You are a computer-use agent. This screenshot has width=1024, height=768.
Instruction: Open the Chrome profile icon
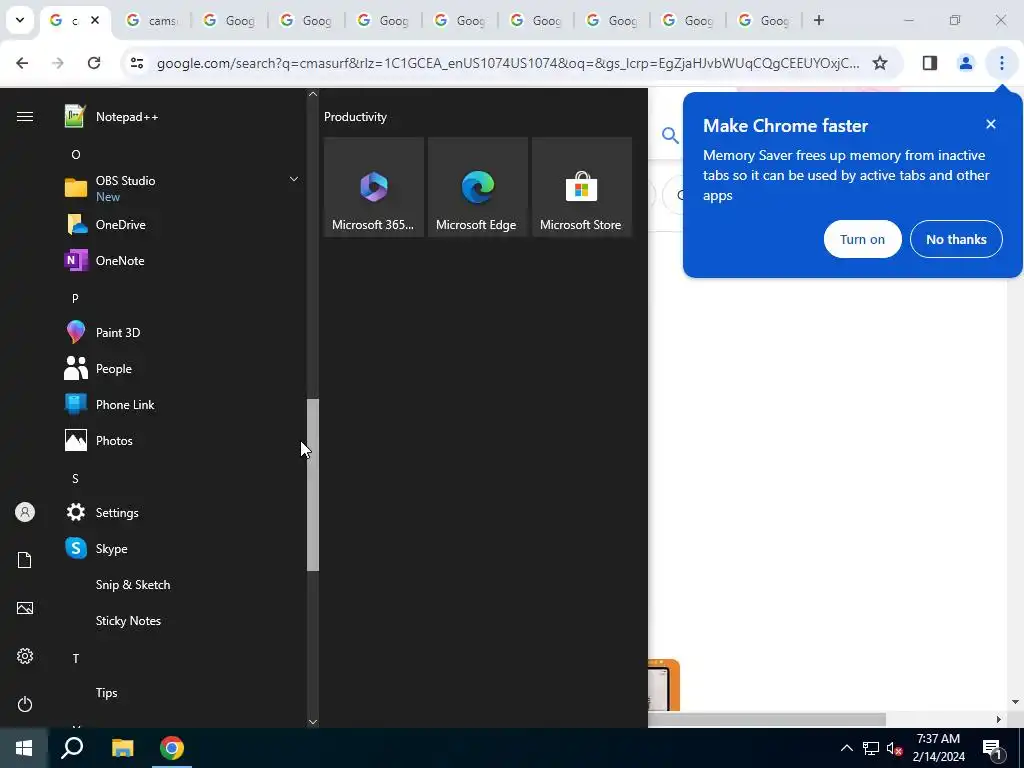click(x=965, y=63)
